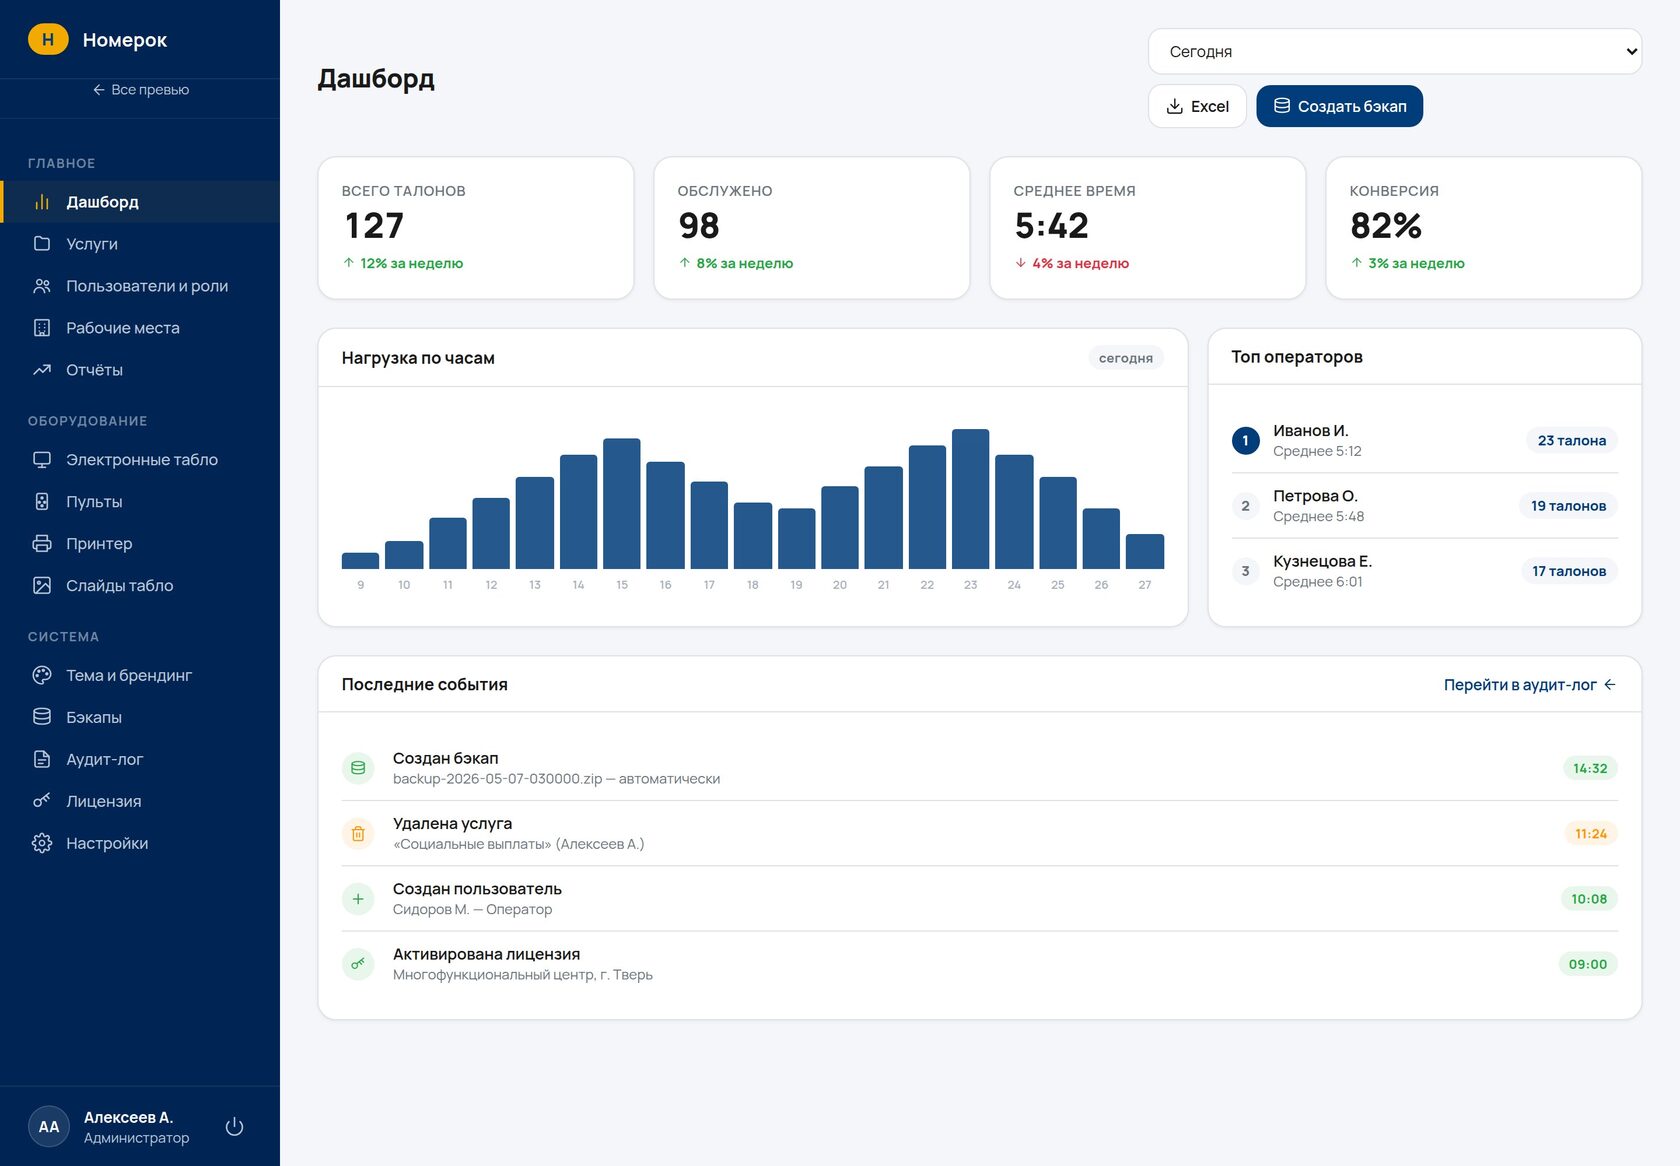This screenshot has width=1680, height=1166.
Task: Go to Пользователи и роли section
Action: coord(140,286)
